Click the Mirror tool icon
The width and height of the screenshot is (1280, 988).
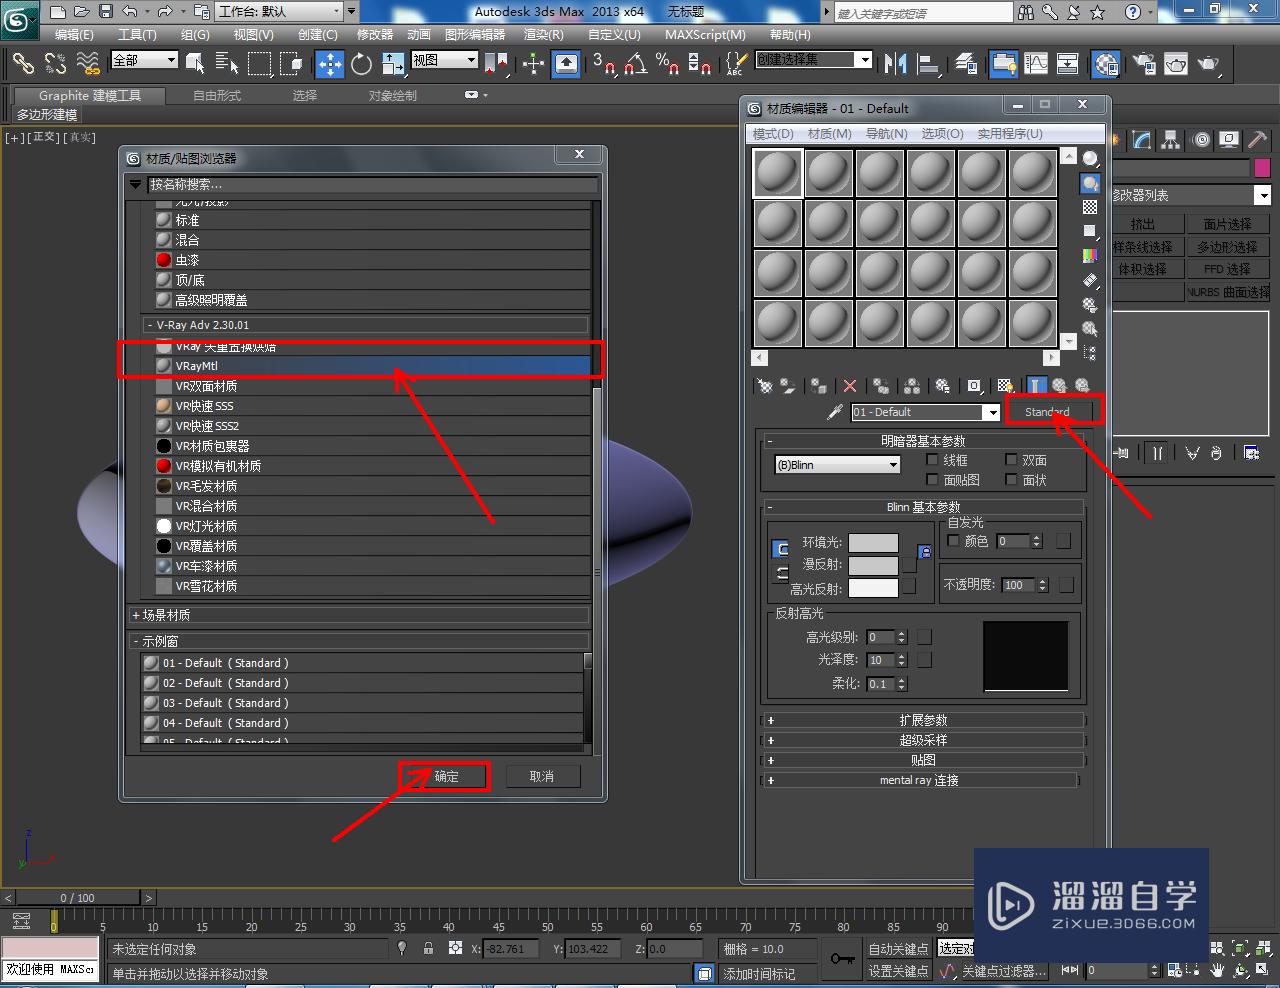point(895,64)
